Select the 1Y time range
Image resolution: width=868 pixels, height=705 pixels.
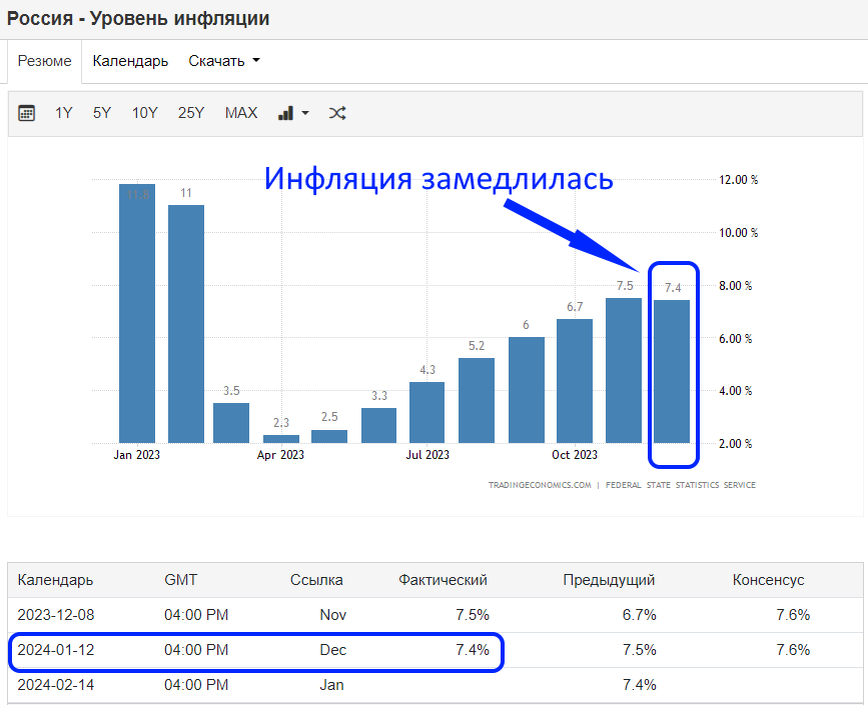64,113
